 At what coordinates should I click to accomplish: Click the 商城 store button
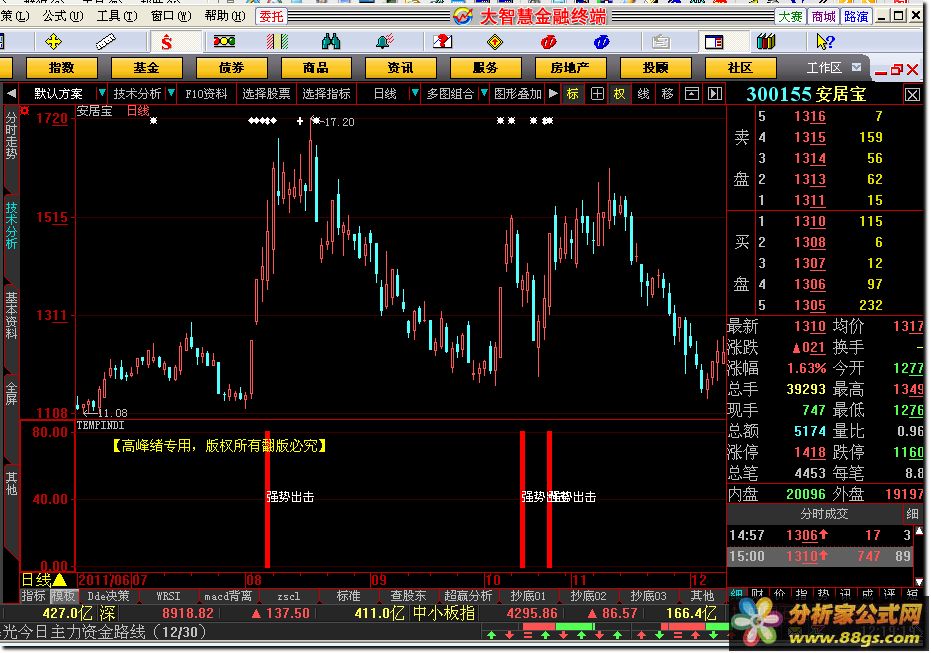click(x=824, y=17)
